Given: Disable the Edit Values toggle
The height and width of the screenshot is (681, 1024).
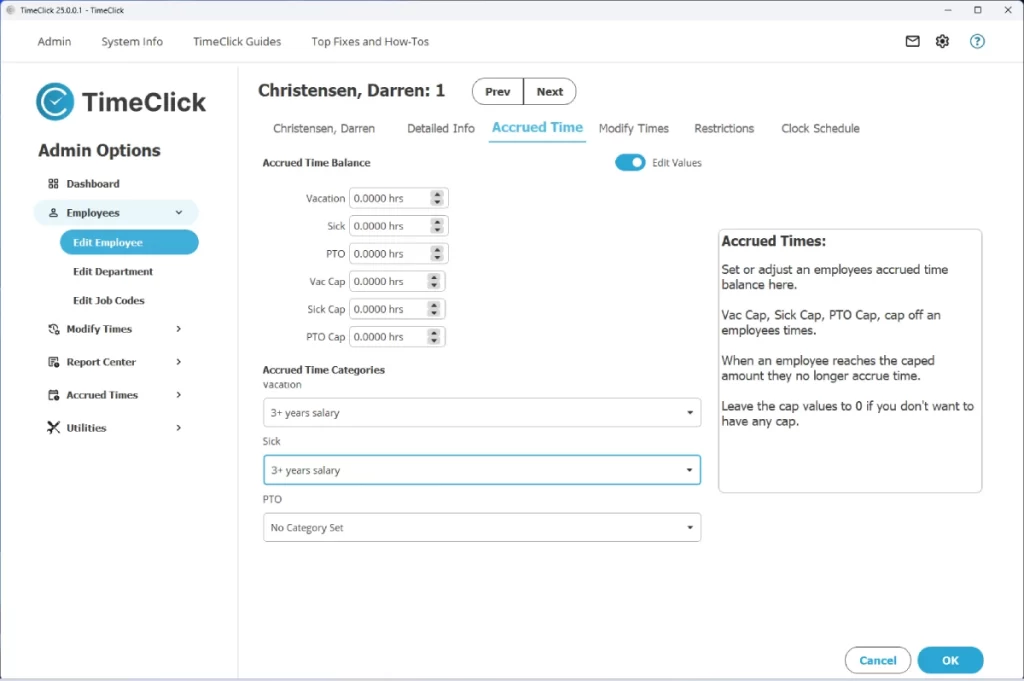Looking at the screenshot, I should pyautogui.click(x=630, y=161).
